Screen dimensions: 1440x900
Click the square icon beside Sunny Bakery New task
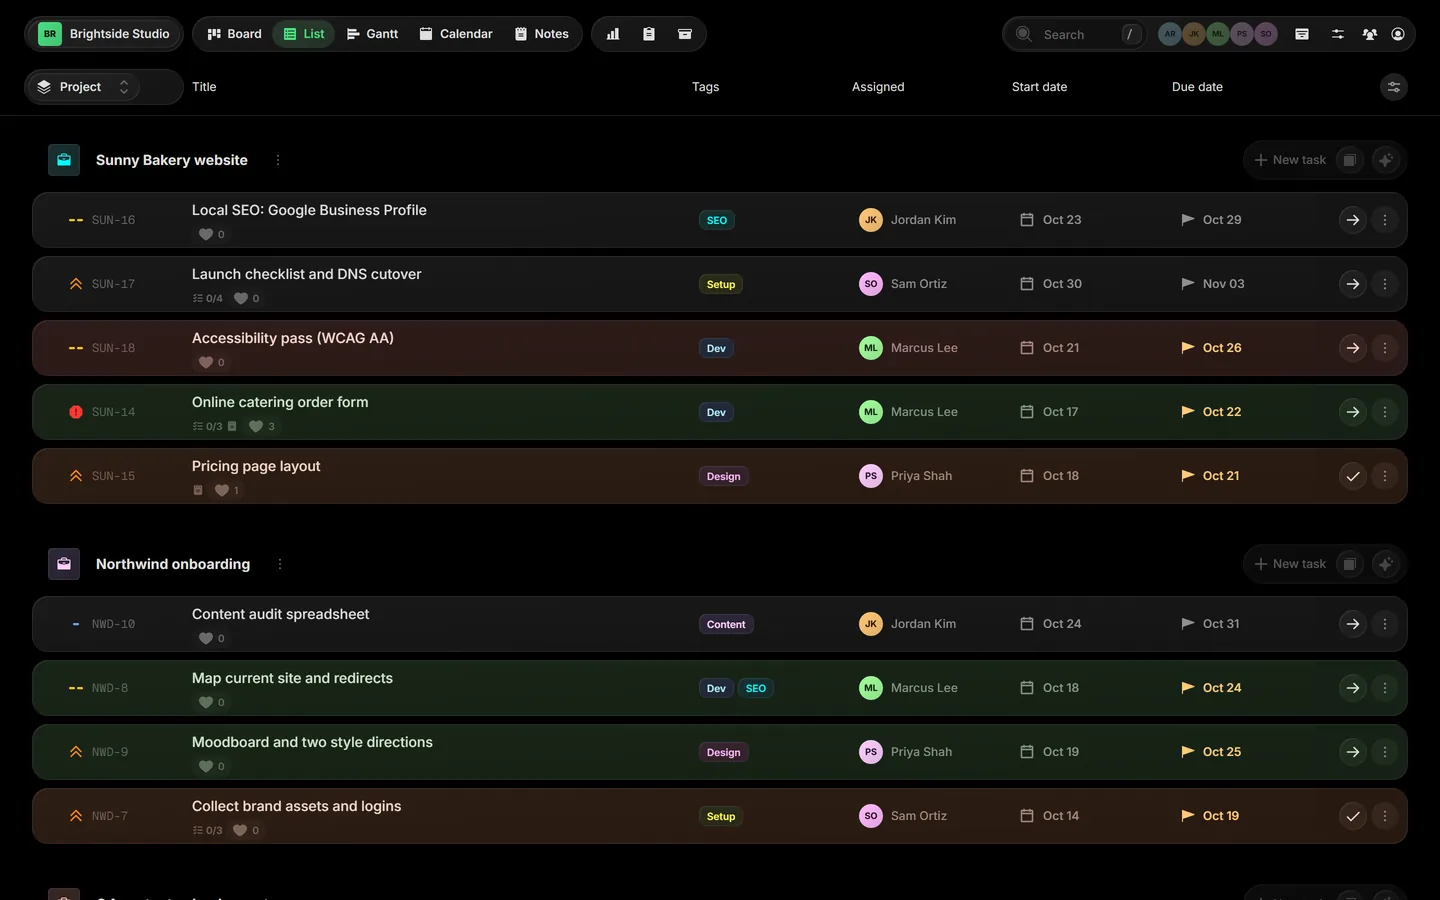pos(1350,160)
